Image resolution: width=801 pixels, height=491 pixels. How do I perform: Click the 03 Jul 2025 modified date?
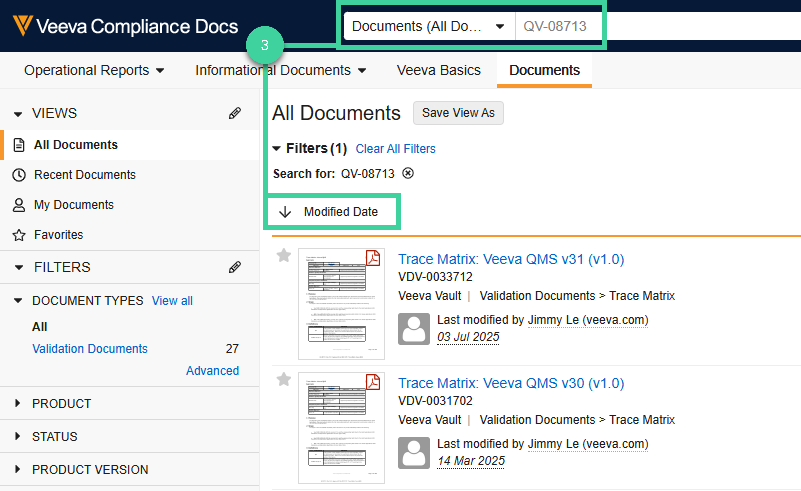[x=468, y=337]
